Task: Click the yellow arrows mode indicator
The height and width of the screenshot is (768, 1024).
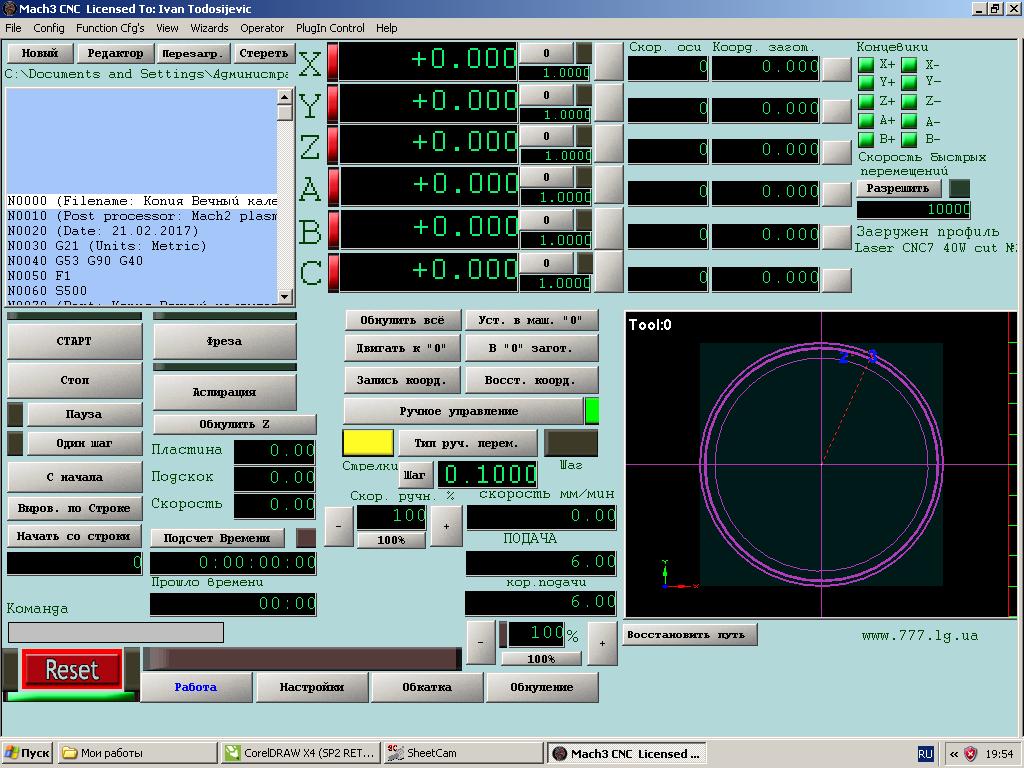Action: pos(368,443)
